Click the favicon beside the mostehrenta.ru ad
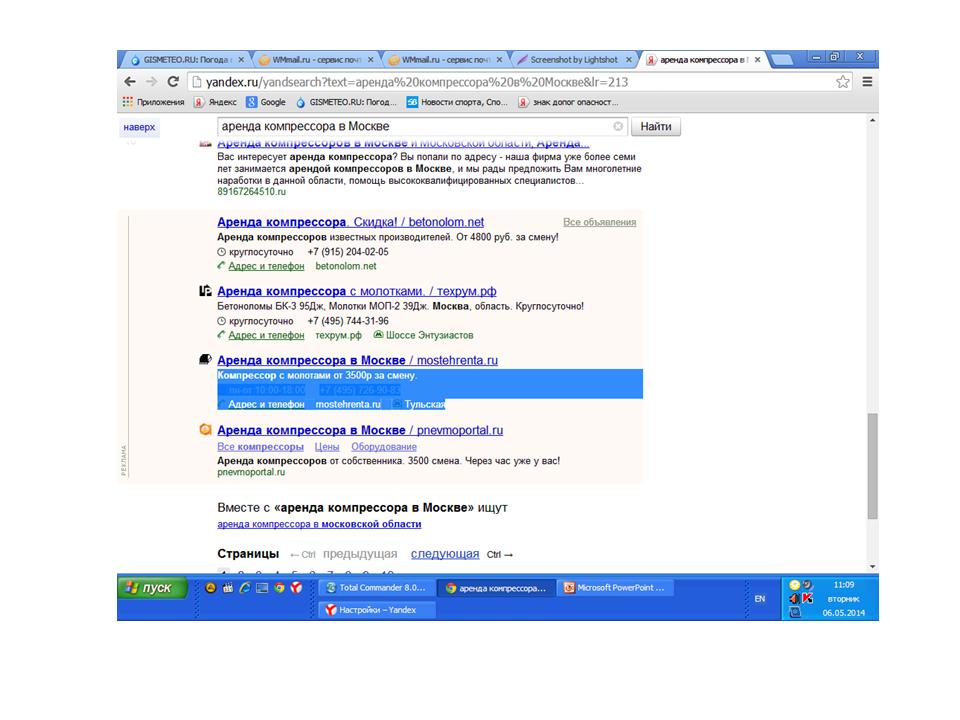The width and height of the screenshot is (960, 720). pyautogui.click(x=206, y=359)
